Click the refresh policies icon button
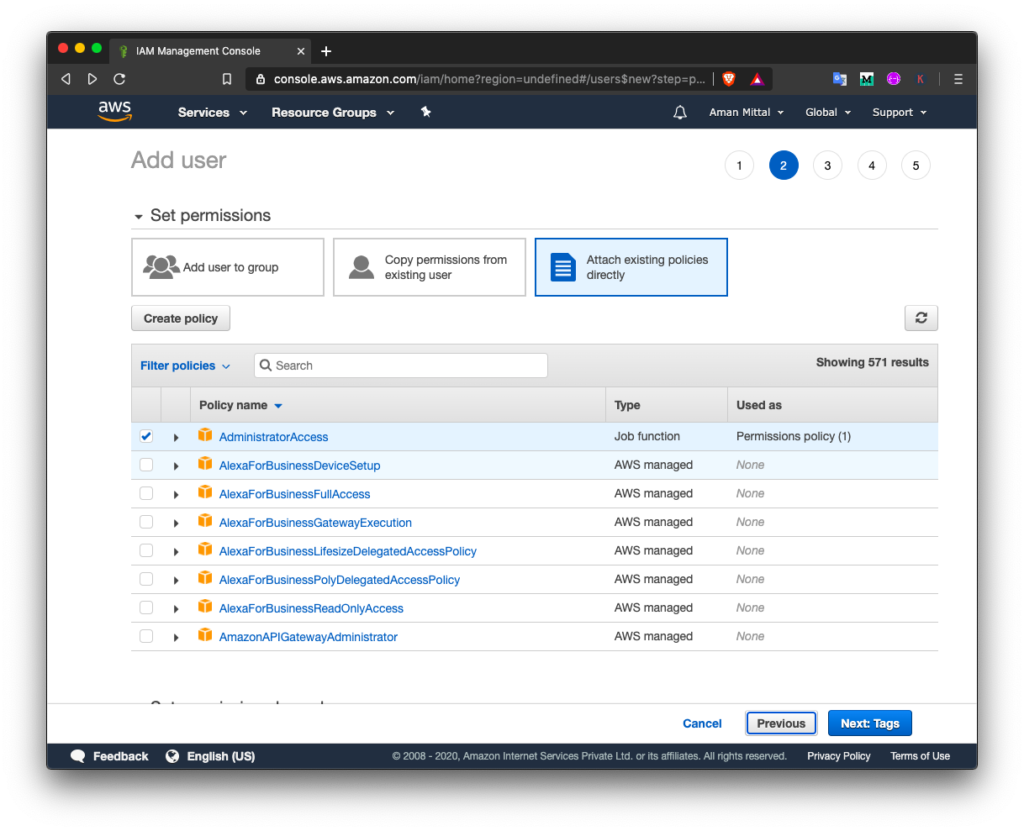Screen dimensions: 1024x831 [x=921, y=318]
